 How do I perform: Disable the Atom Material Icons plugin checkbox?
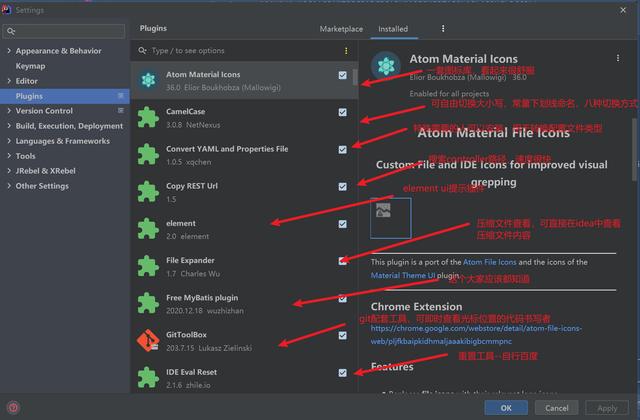342,75
